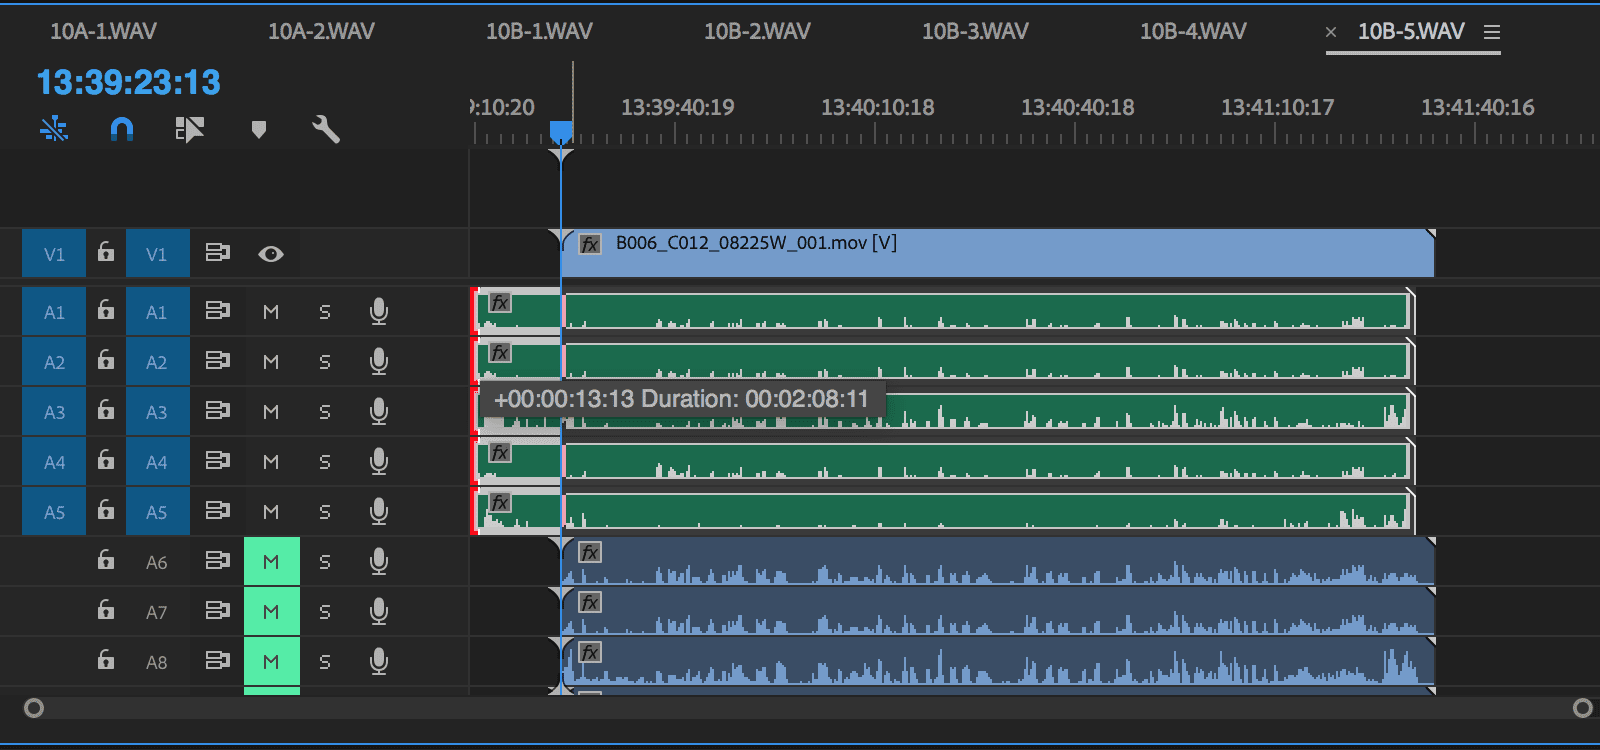Click the A1 voice-over microphone icon

pos(378,312)
